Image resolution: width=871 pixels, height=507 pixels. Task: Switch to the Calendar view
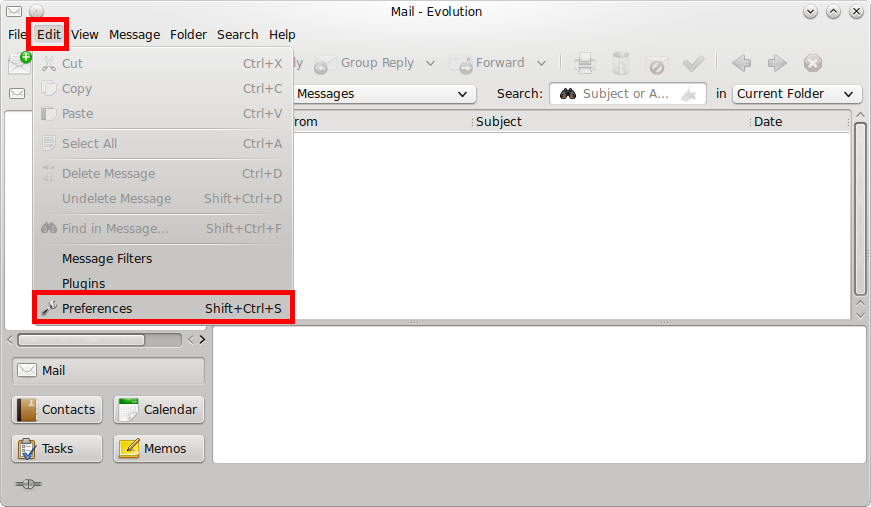pyautogui.click(x=159, y=410)
